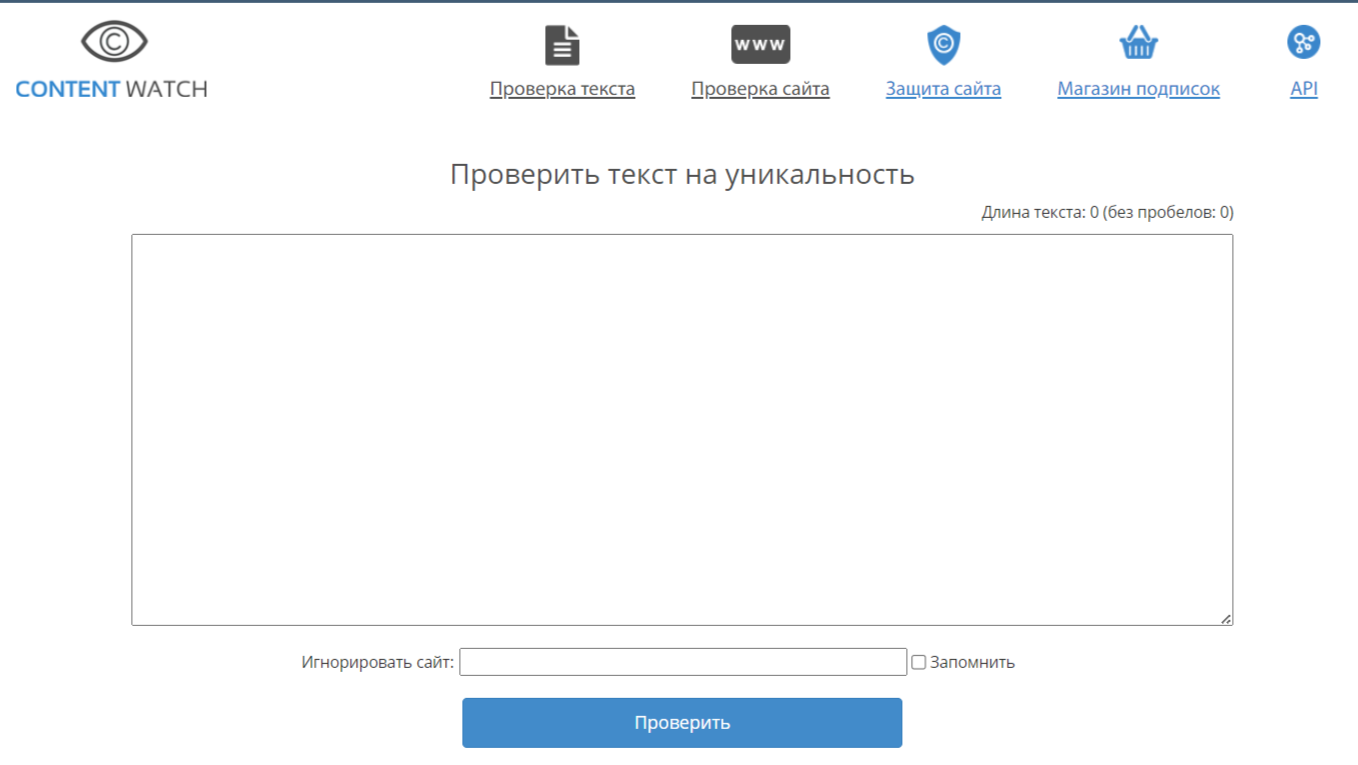Open the API text link
The height and width of the screenshot is (765, 1358).
(1304, 89)
